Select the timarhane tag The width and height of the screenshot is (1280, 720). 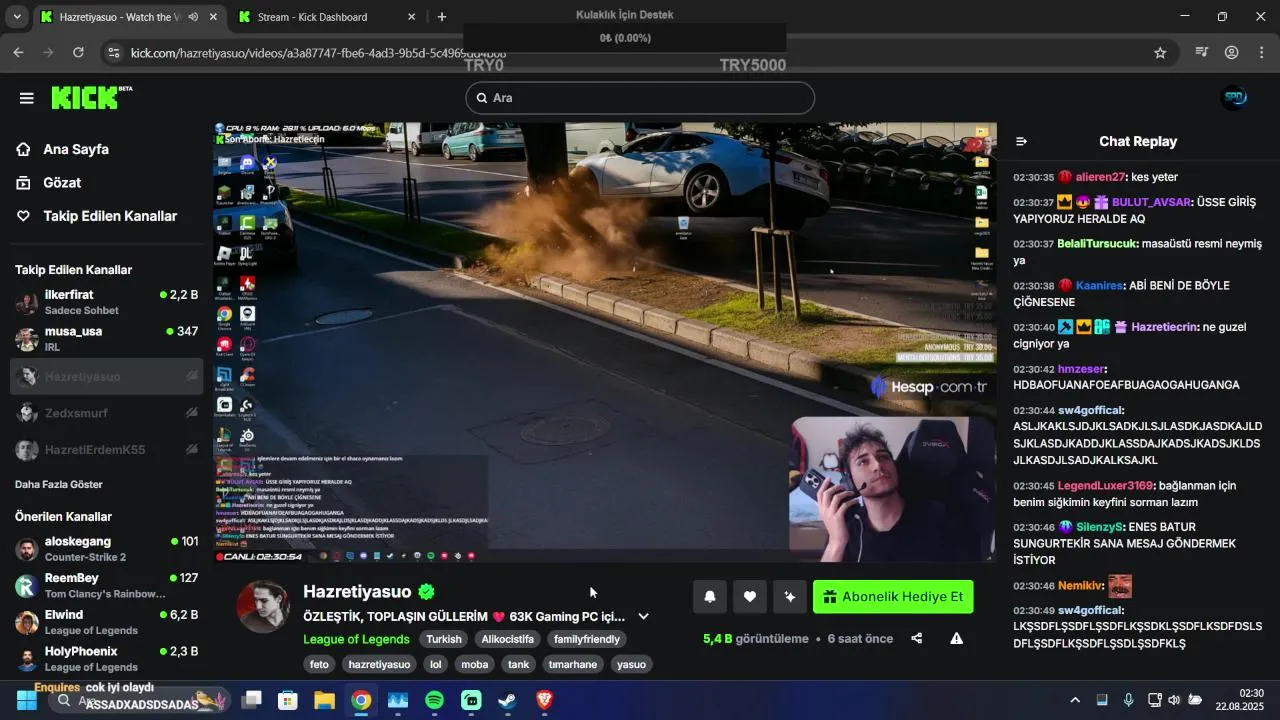tap(573, 664)
